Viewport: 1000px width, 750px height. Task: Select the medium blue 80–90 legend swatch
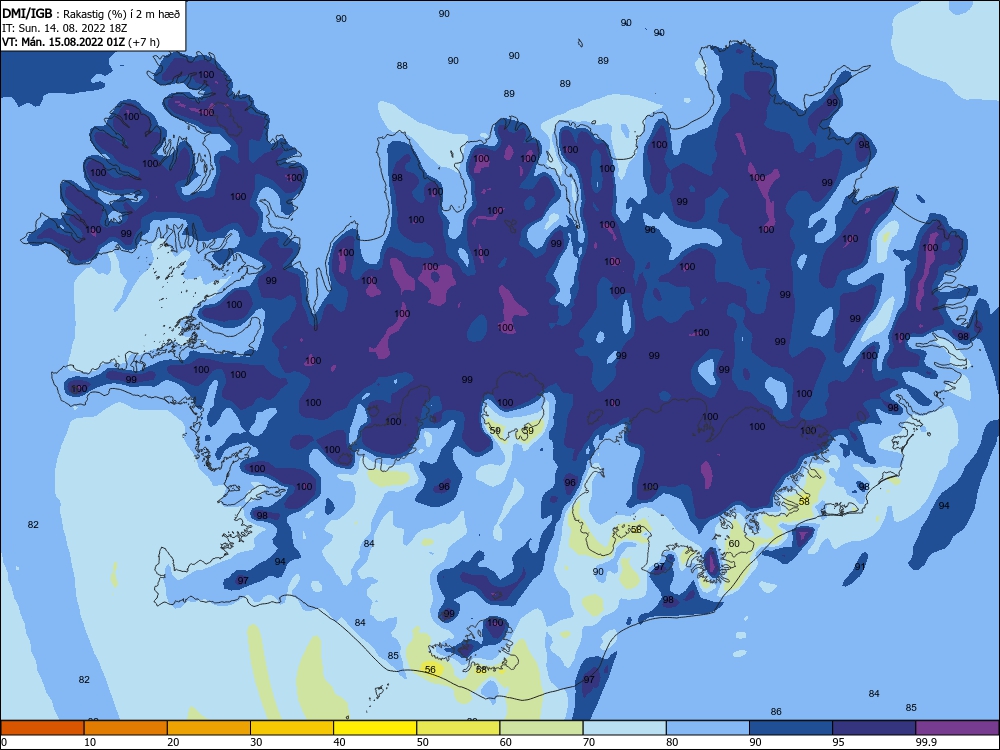[708, 728]
